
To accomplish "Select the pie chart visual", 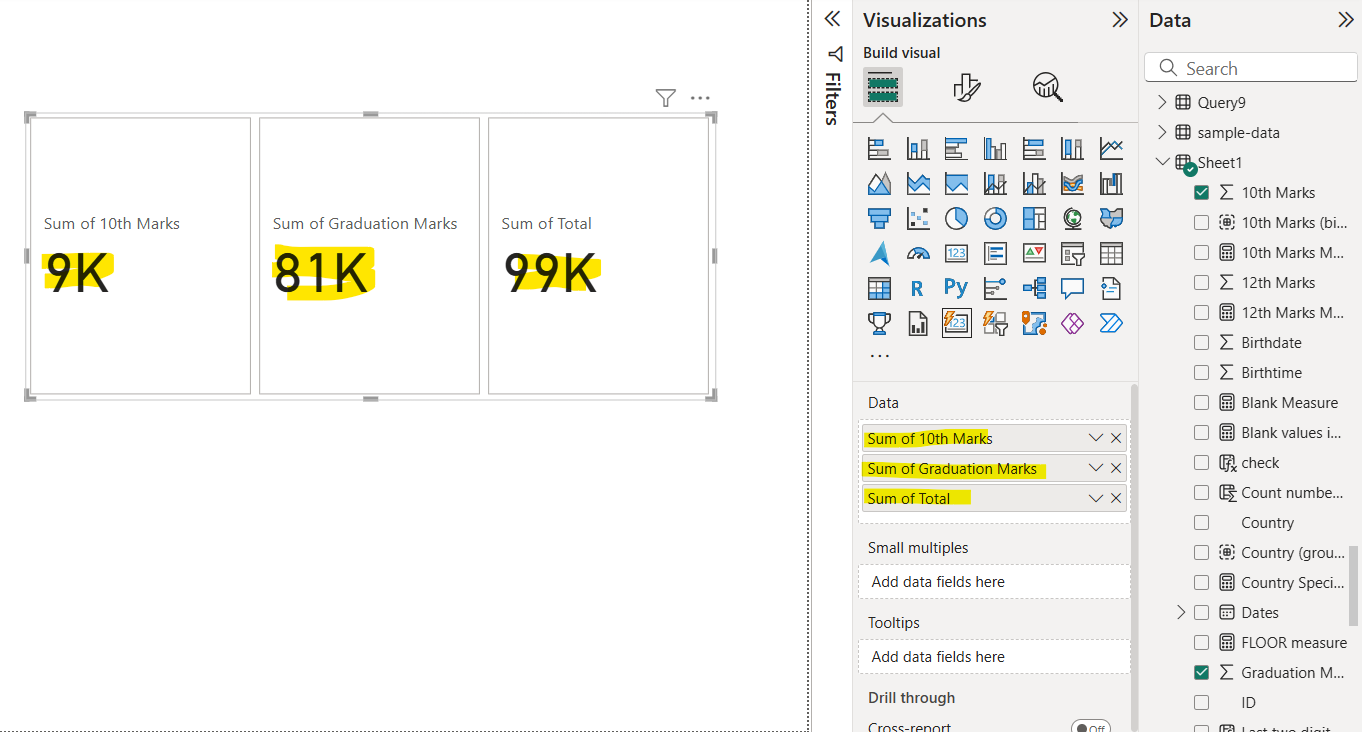I will (x=956, y=218).
